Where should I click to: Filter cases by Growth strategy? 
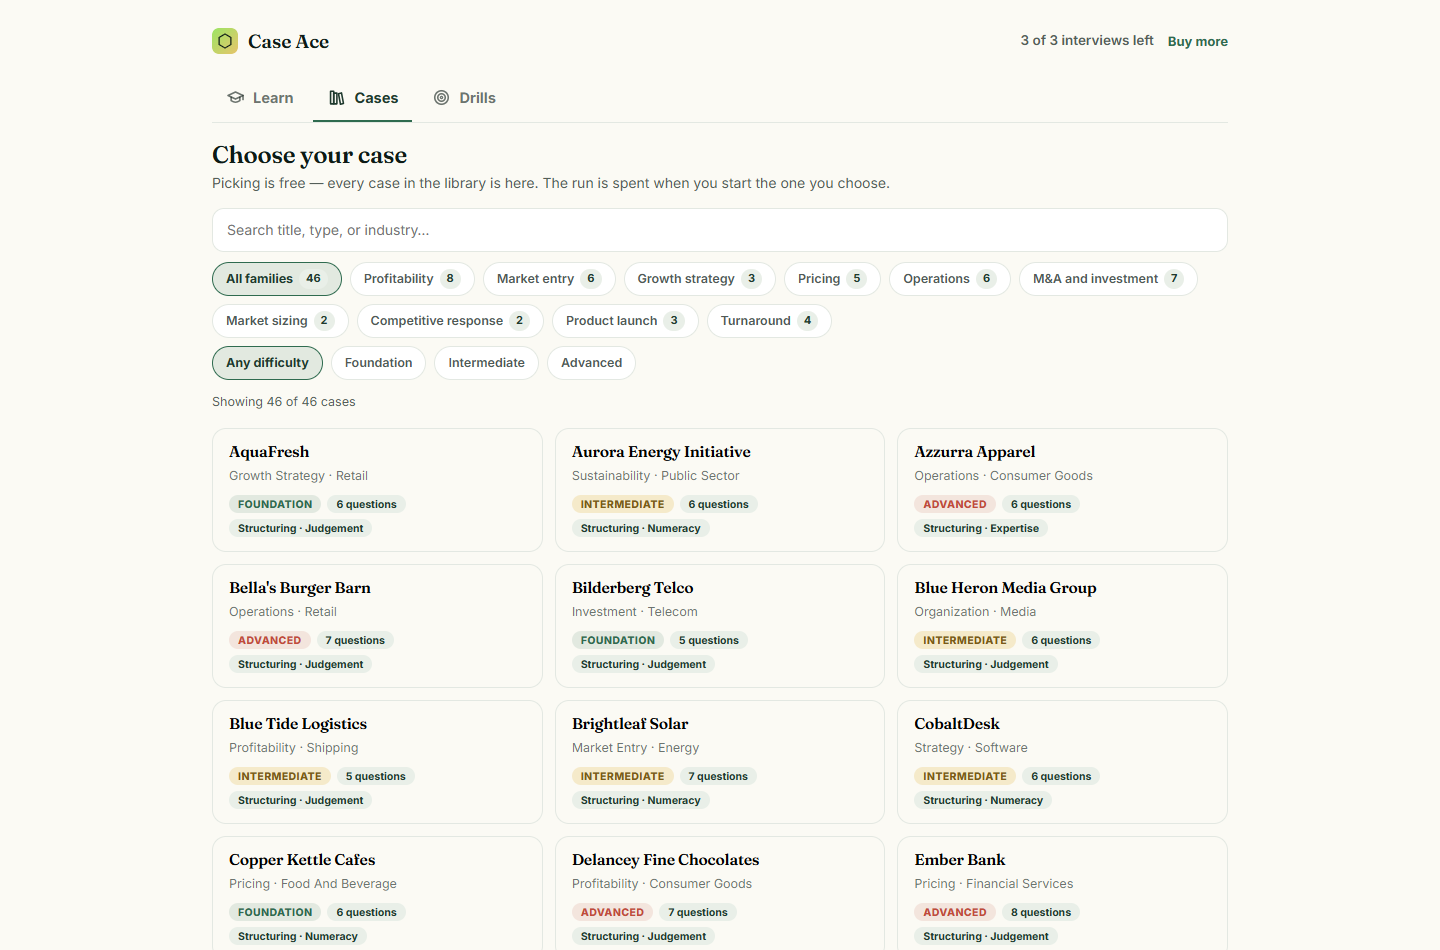click(x=700, y=279)
